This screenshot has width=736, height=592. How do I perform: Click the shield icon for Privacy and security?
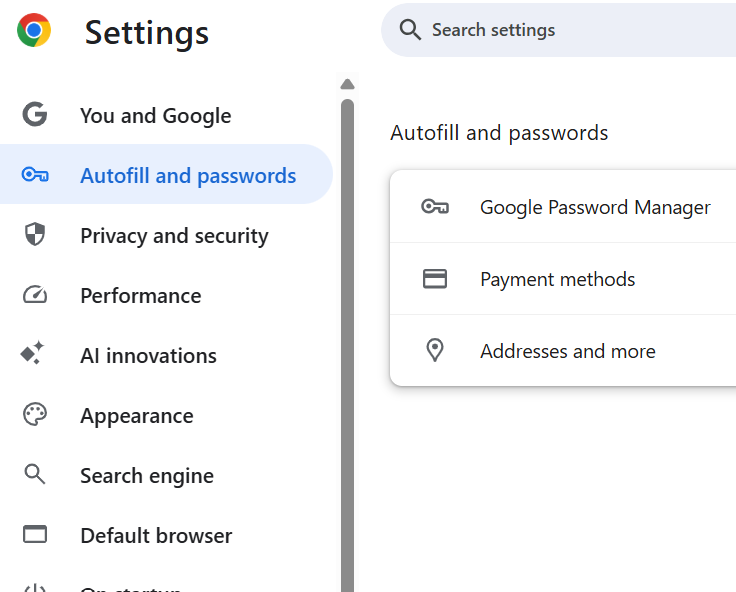click(35, 235)
